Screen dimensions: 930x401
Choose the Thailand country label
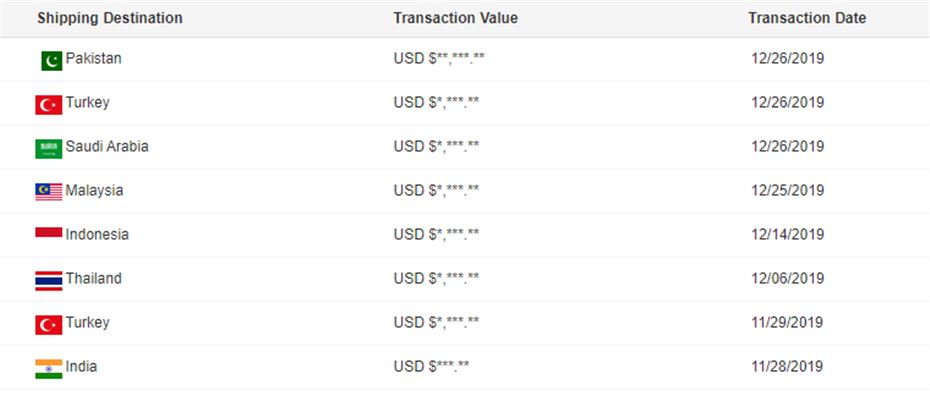(x=93, y=278)
